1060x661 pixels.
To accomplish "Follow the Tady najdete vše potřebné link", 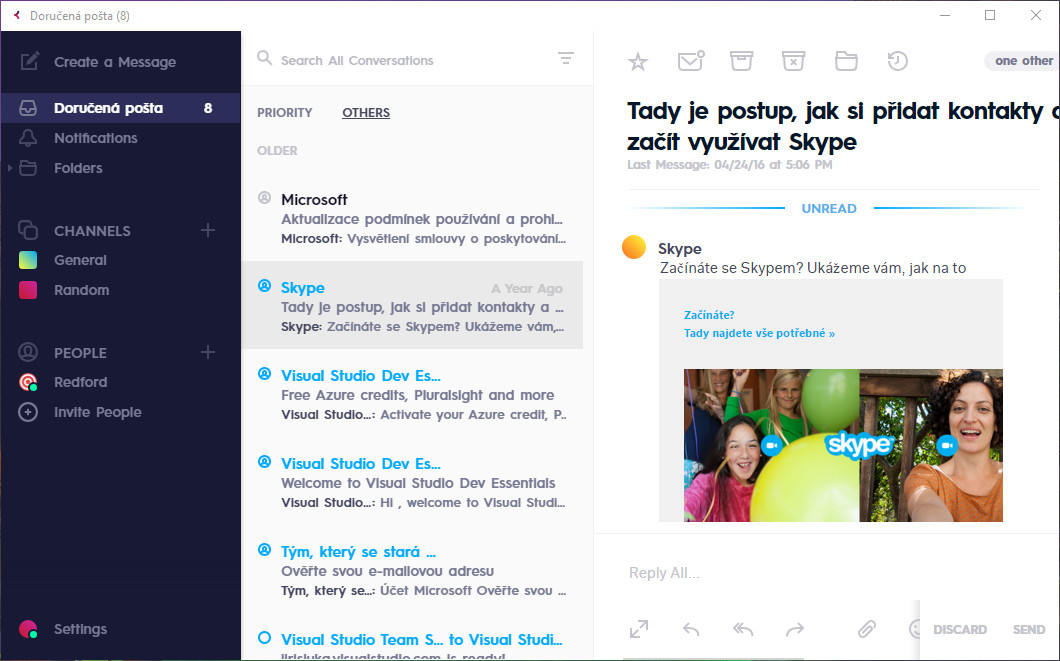I will (x=759, y=333).
